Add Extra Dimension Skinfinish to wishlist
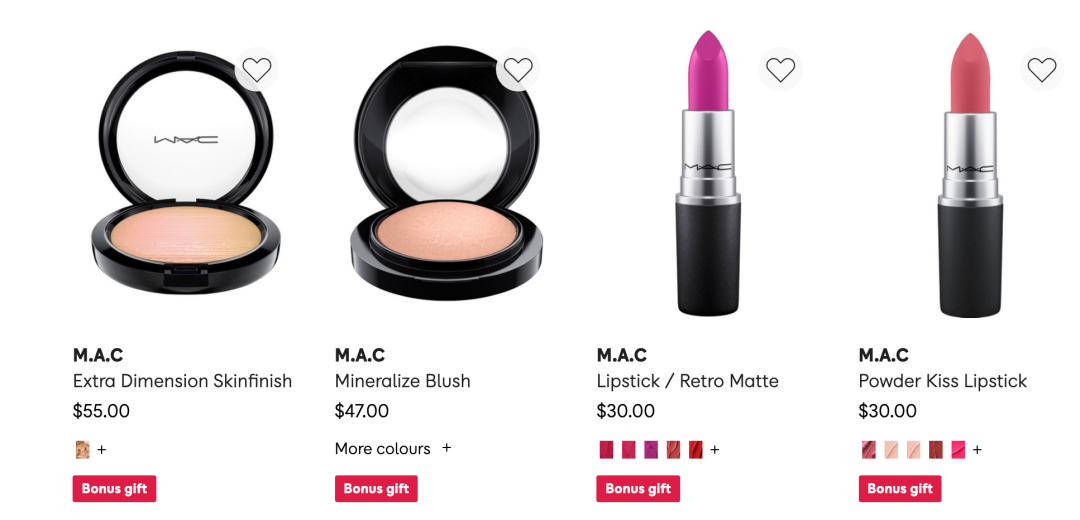1080x520 pixels. tap(257, 69)
